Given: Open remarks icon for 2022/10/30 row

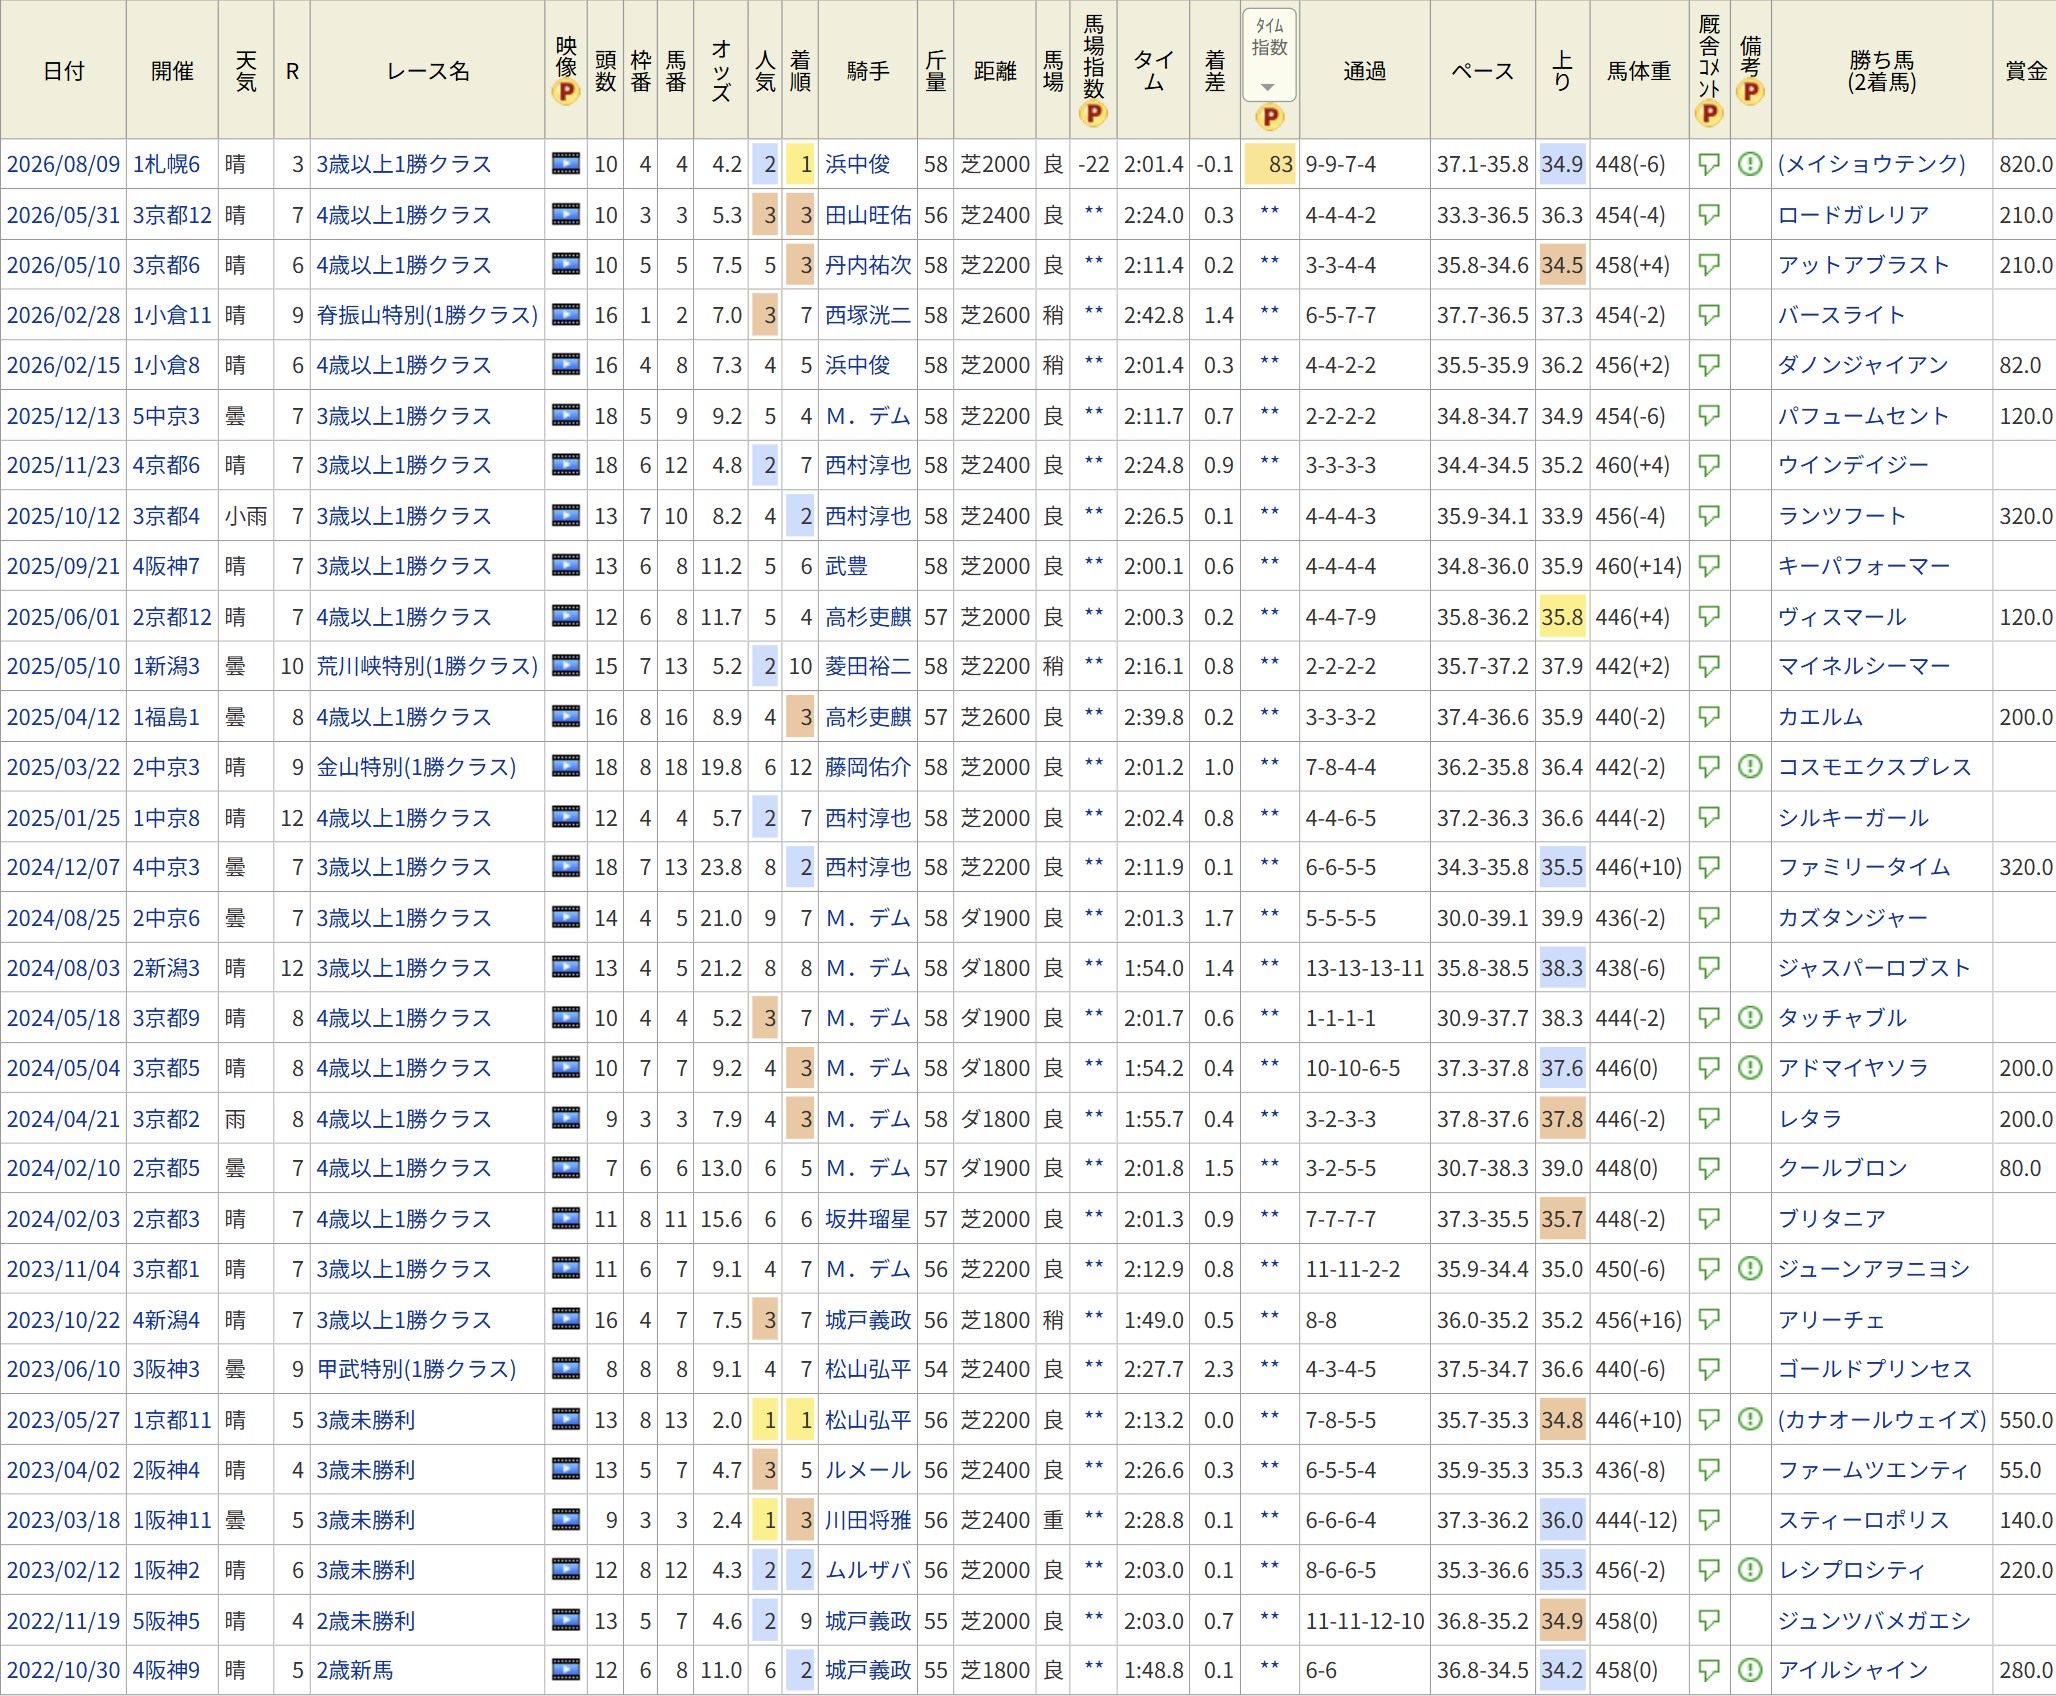Looking at the screenshot, I should point(1750,1670).
